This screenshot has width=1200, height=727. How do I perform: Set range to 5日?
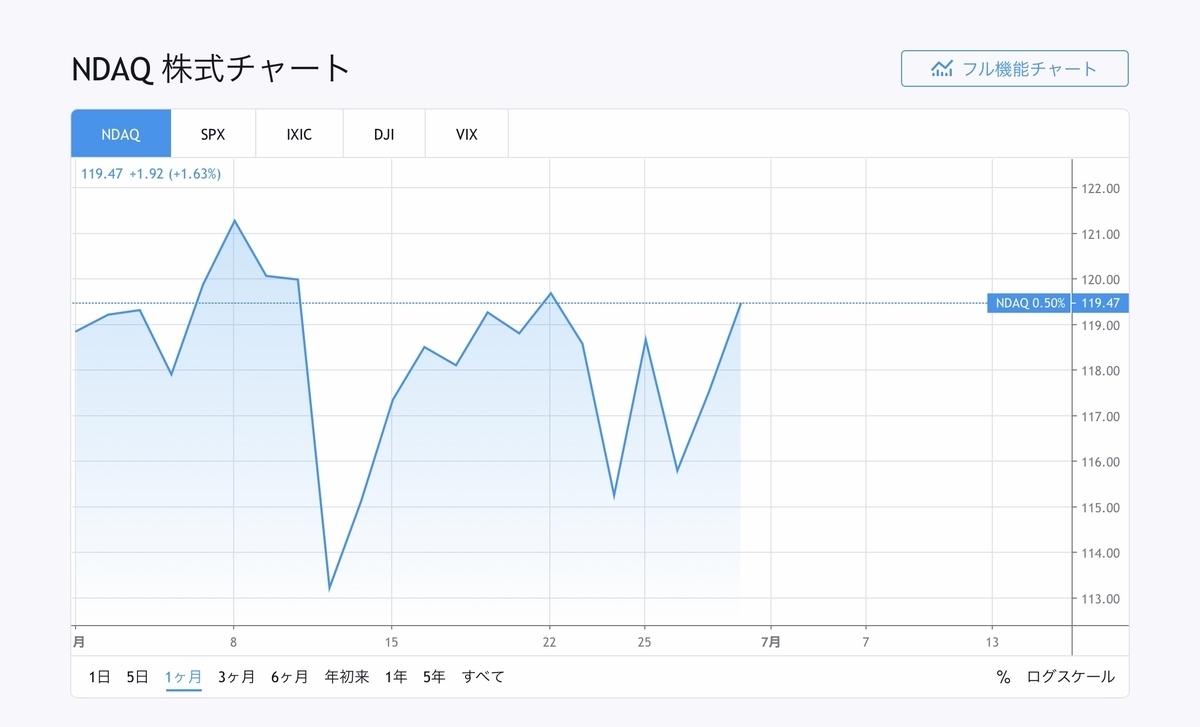pos(138,677)
